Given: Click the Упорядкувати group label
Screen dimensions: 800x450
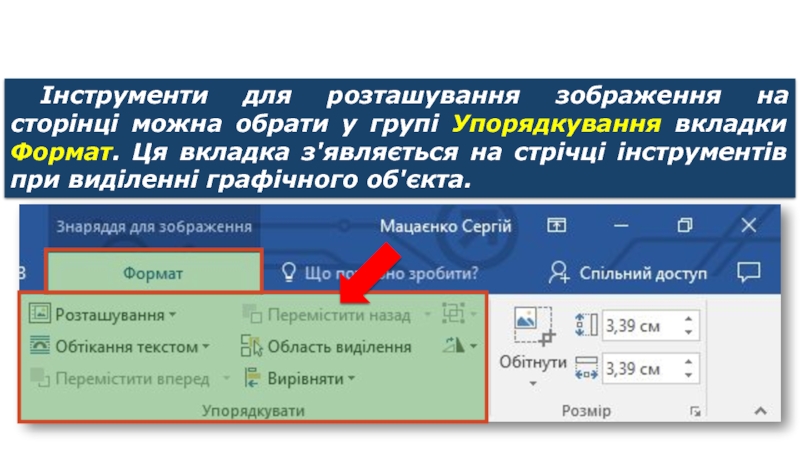Looking at the screenshot, I should click(x=253, y=411).
